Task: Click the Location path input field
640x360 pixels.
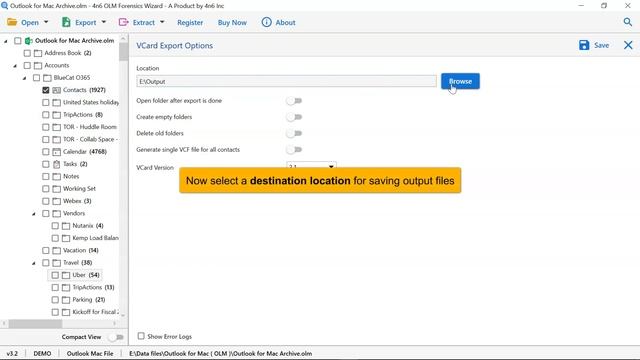Action: [287, 81]
